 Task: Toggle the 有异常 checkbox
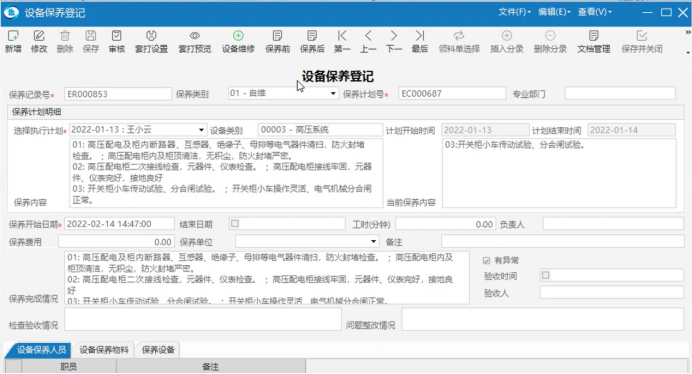pos(486,261)
